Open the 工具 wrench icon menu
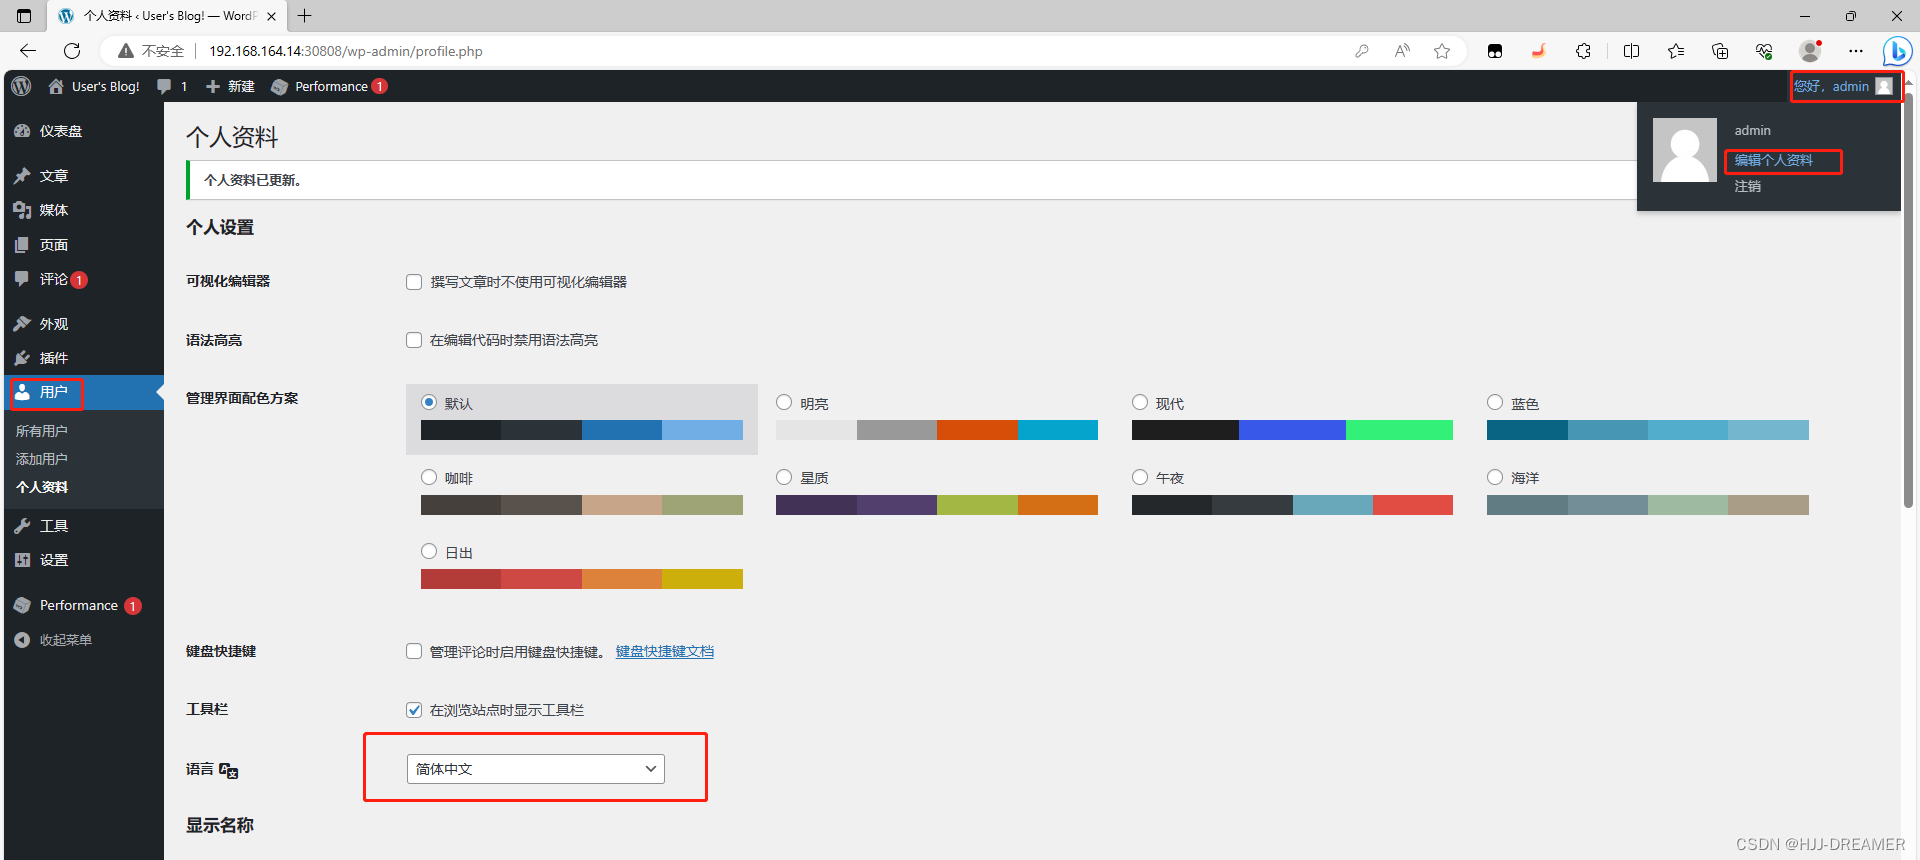The image size is (1920, 860). click(22, 526)
